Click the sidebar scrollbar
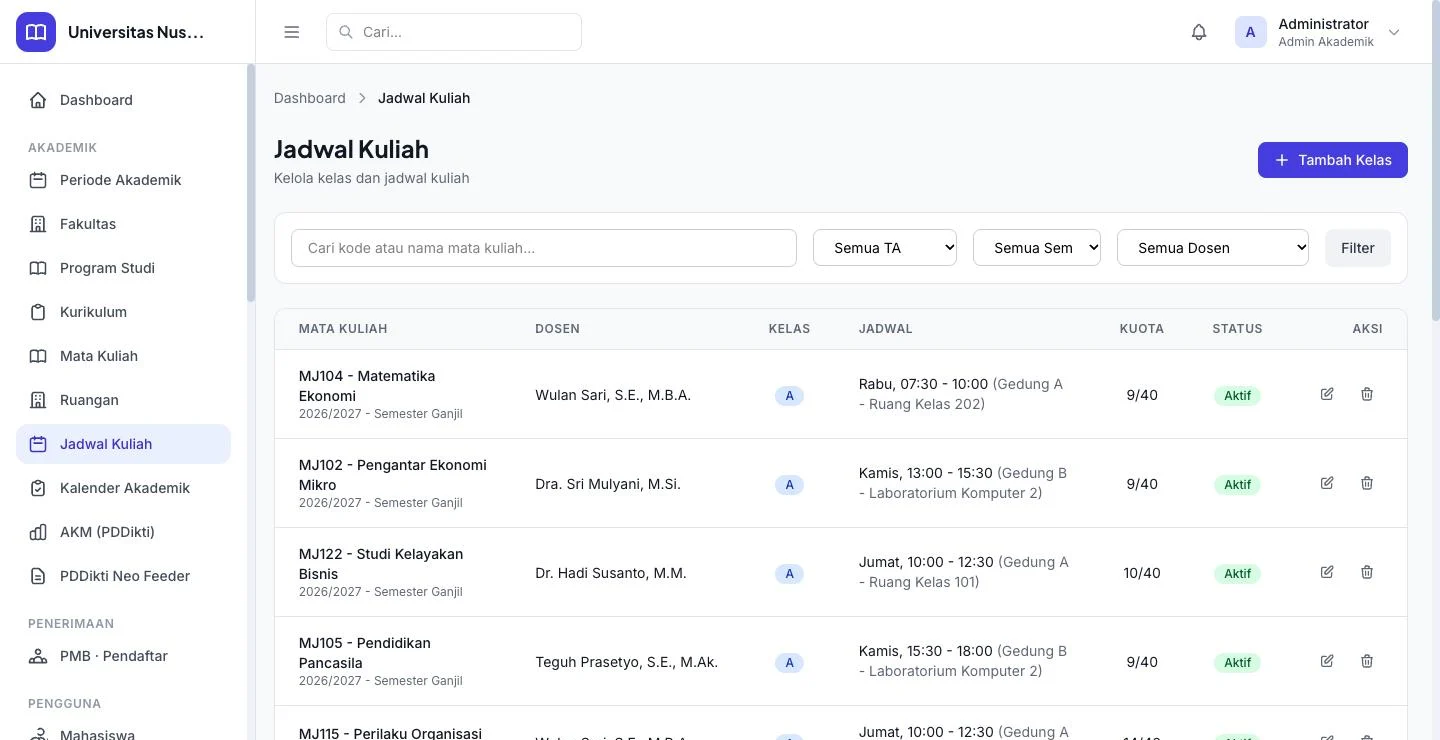 (x=251, y=183)
